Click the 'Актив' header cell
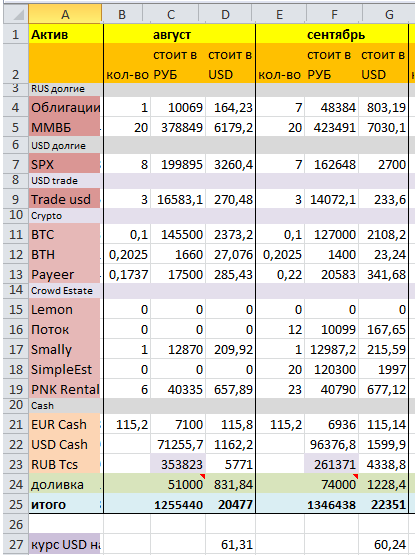The height and width of the screenshot is (555, 415). [66, 34]
